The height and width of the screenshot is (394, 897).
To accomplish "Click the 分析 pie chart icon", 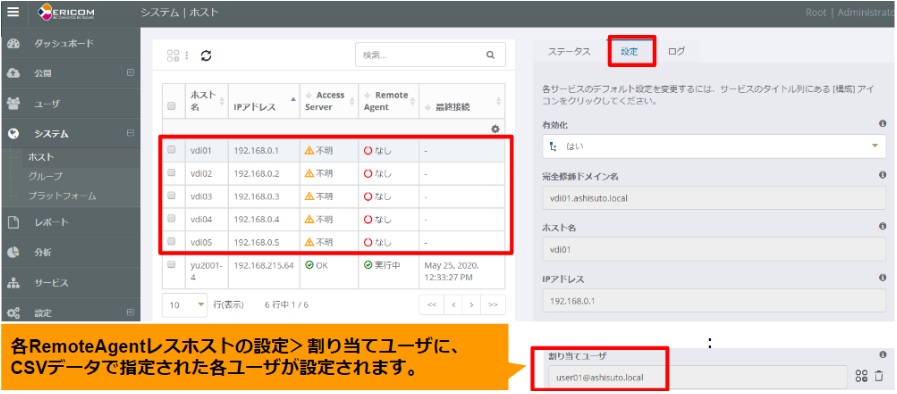I will 14,252.
